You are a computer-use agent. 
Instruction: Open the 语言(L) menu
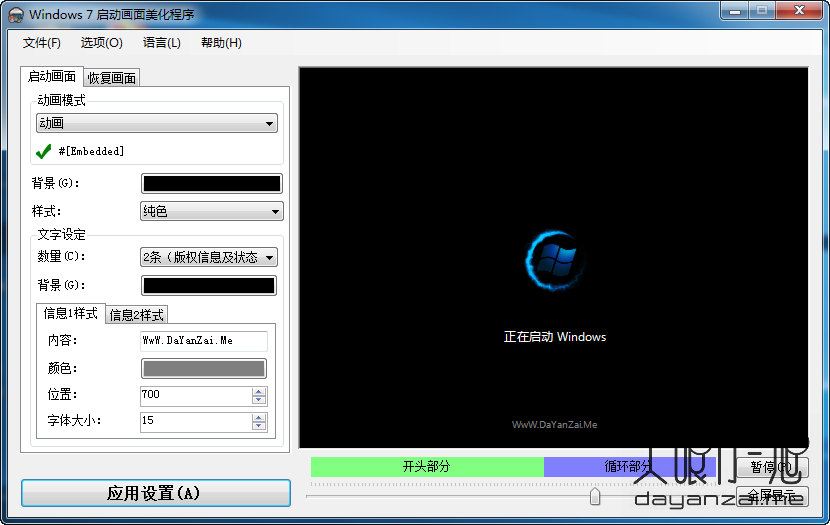162,43
